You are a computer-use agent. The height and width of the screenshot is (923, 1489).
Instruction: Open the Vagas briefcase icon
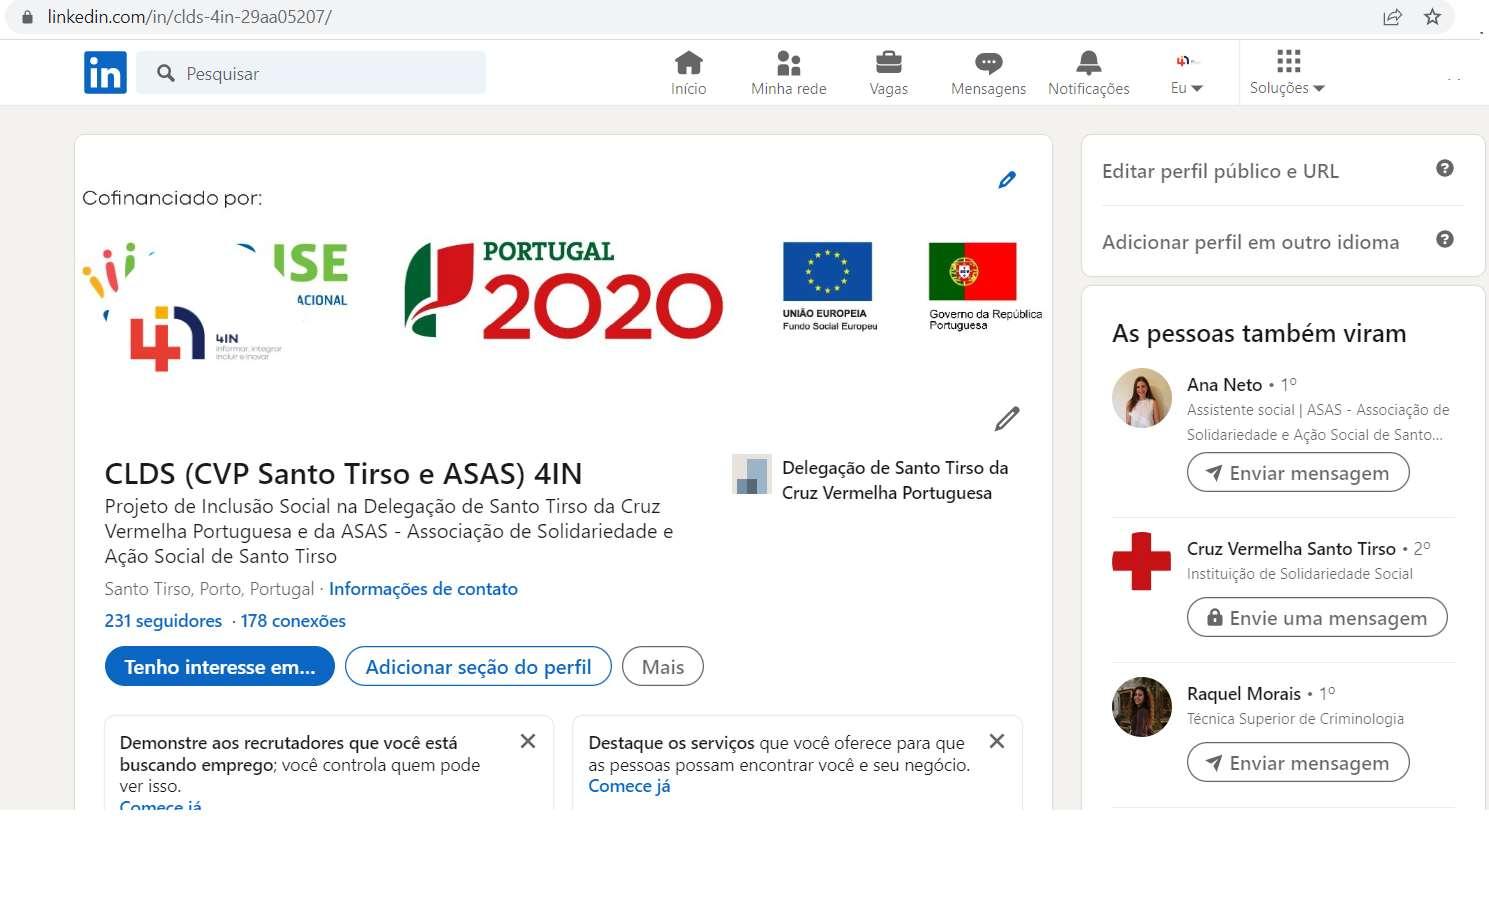888,64
